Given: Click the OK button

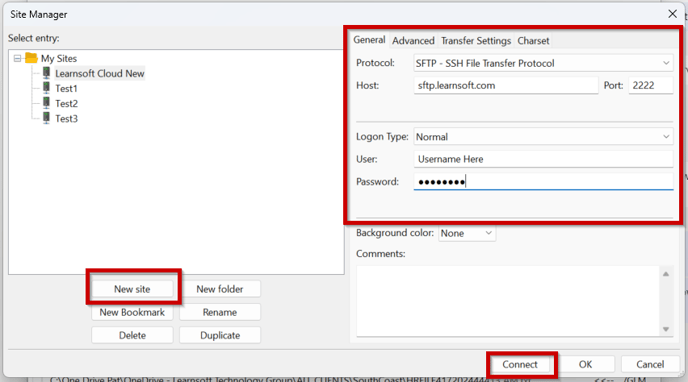Looking at the screenshot, I should (585, 364).
